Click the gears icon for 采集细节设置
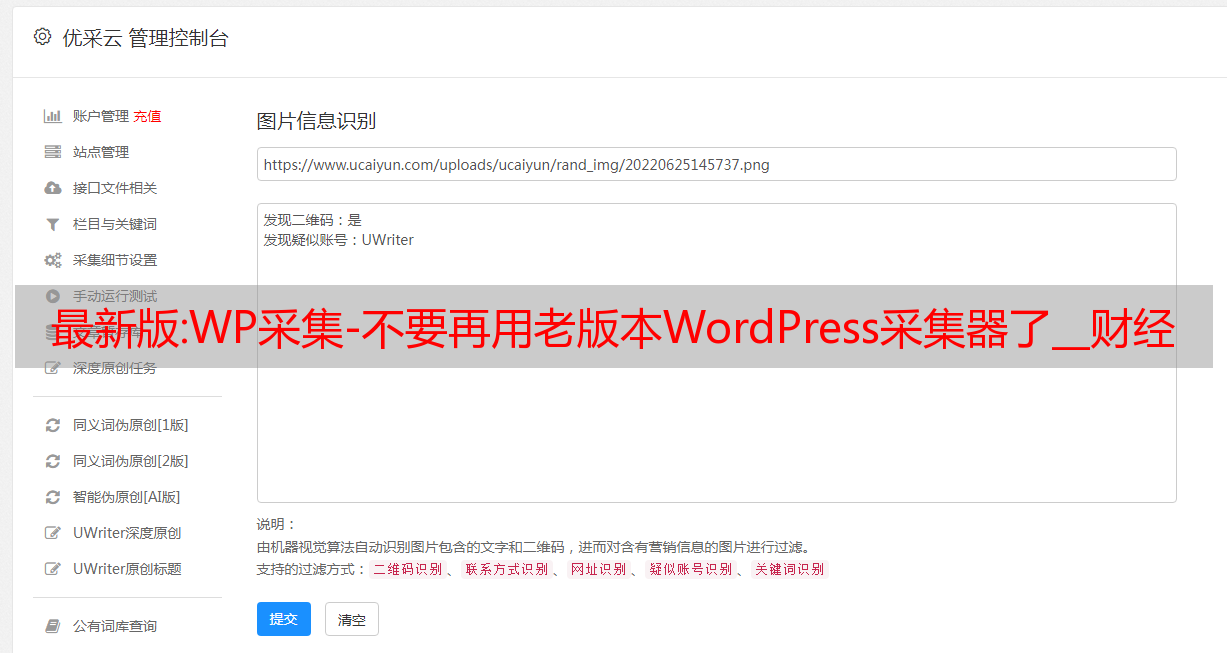The width and height of the screenshot is (1227, 653). tap(53, 260)
